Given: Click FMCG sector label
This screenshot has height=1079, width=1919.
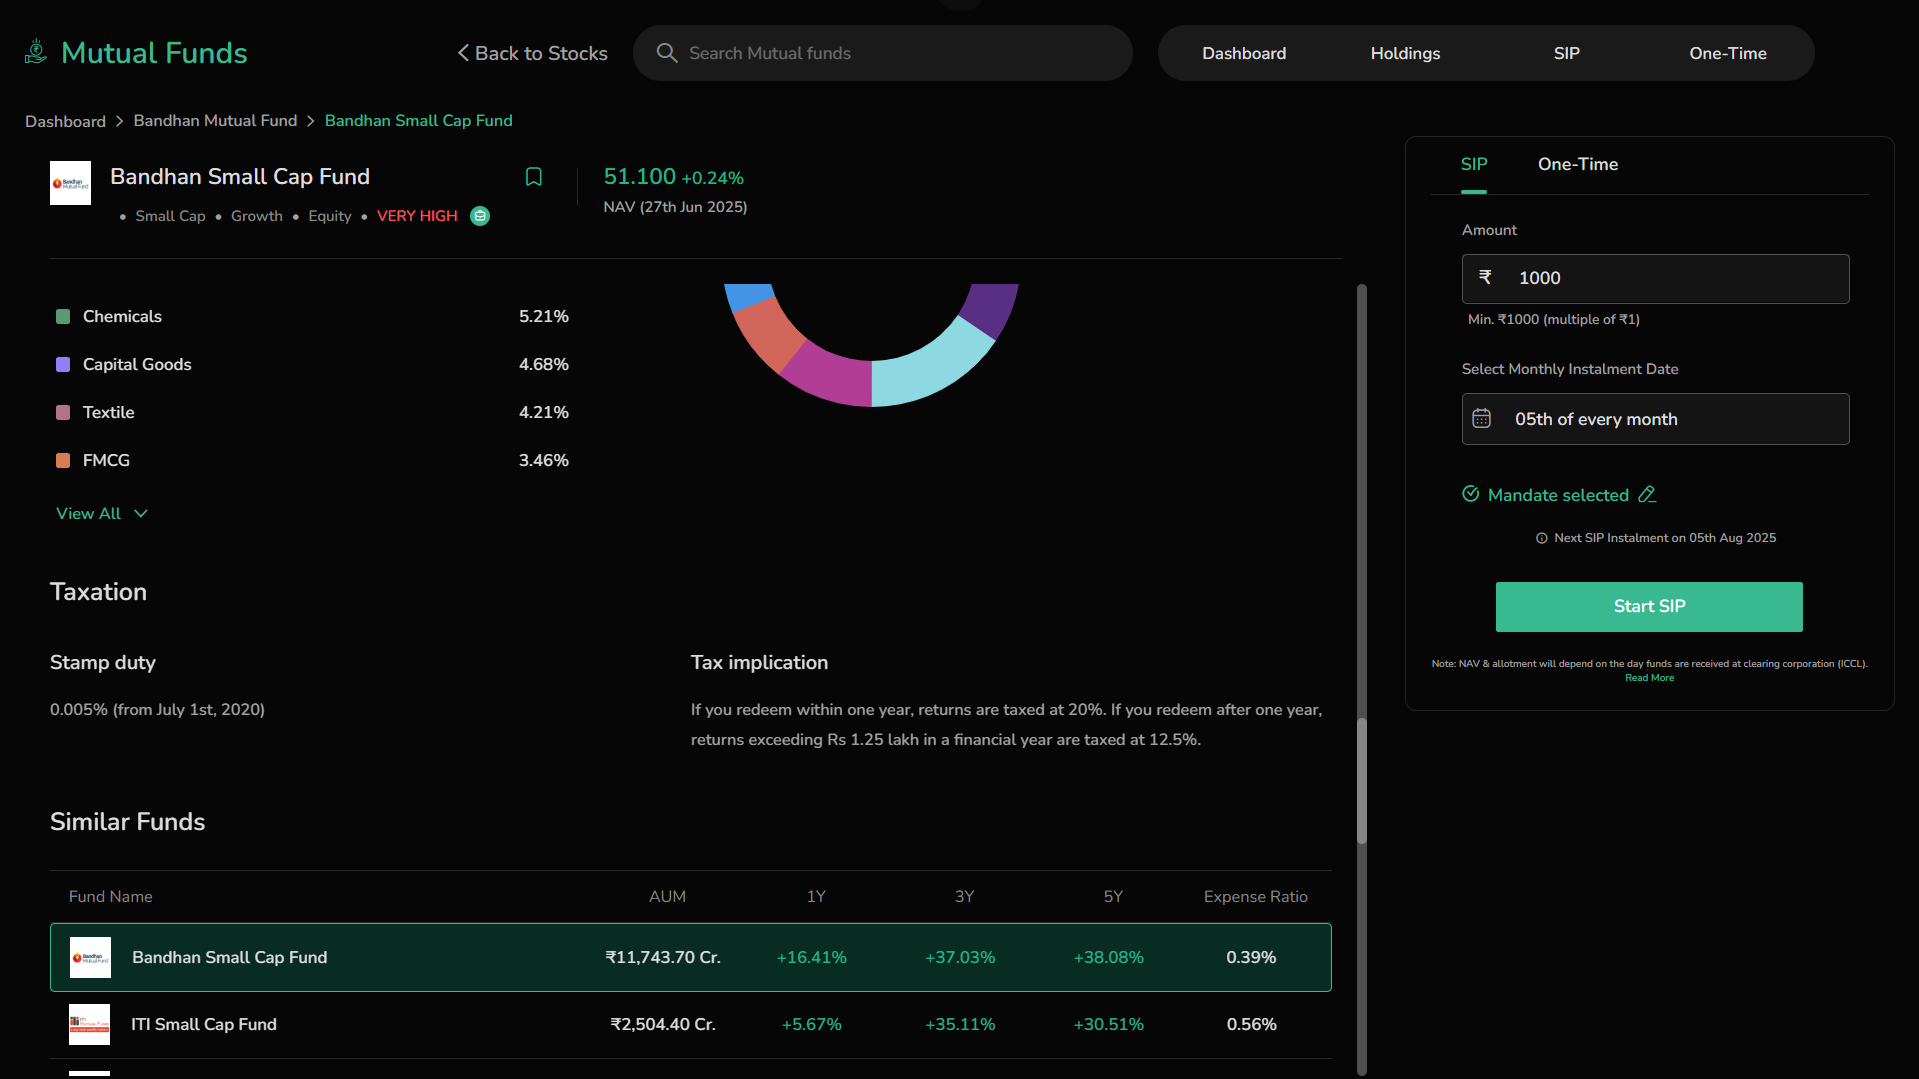Looking at the screenshot, I should pos(106,461).
